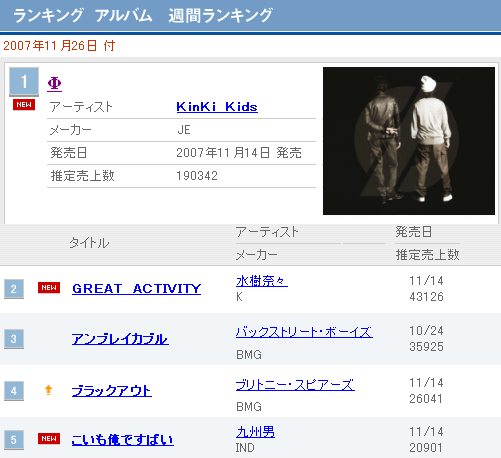Click the メーカー column header in the list
Image resolution: width=501 pixels, height=458 pixels.
[257, 255]
